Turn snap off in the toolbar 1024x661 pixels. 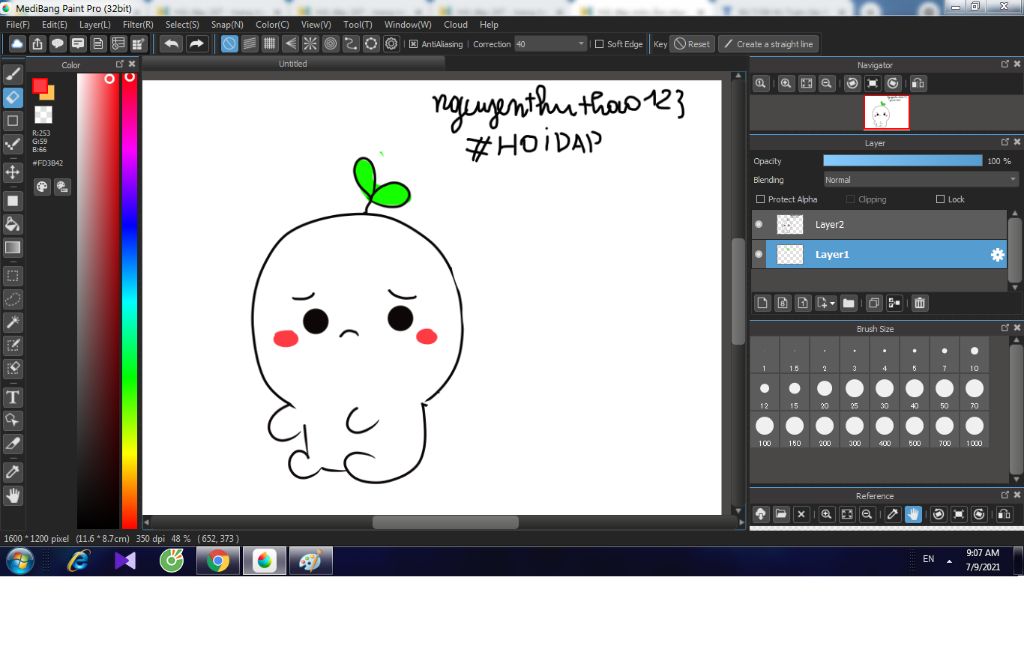[x=229, y=44]
